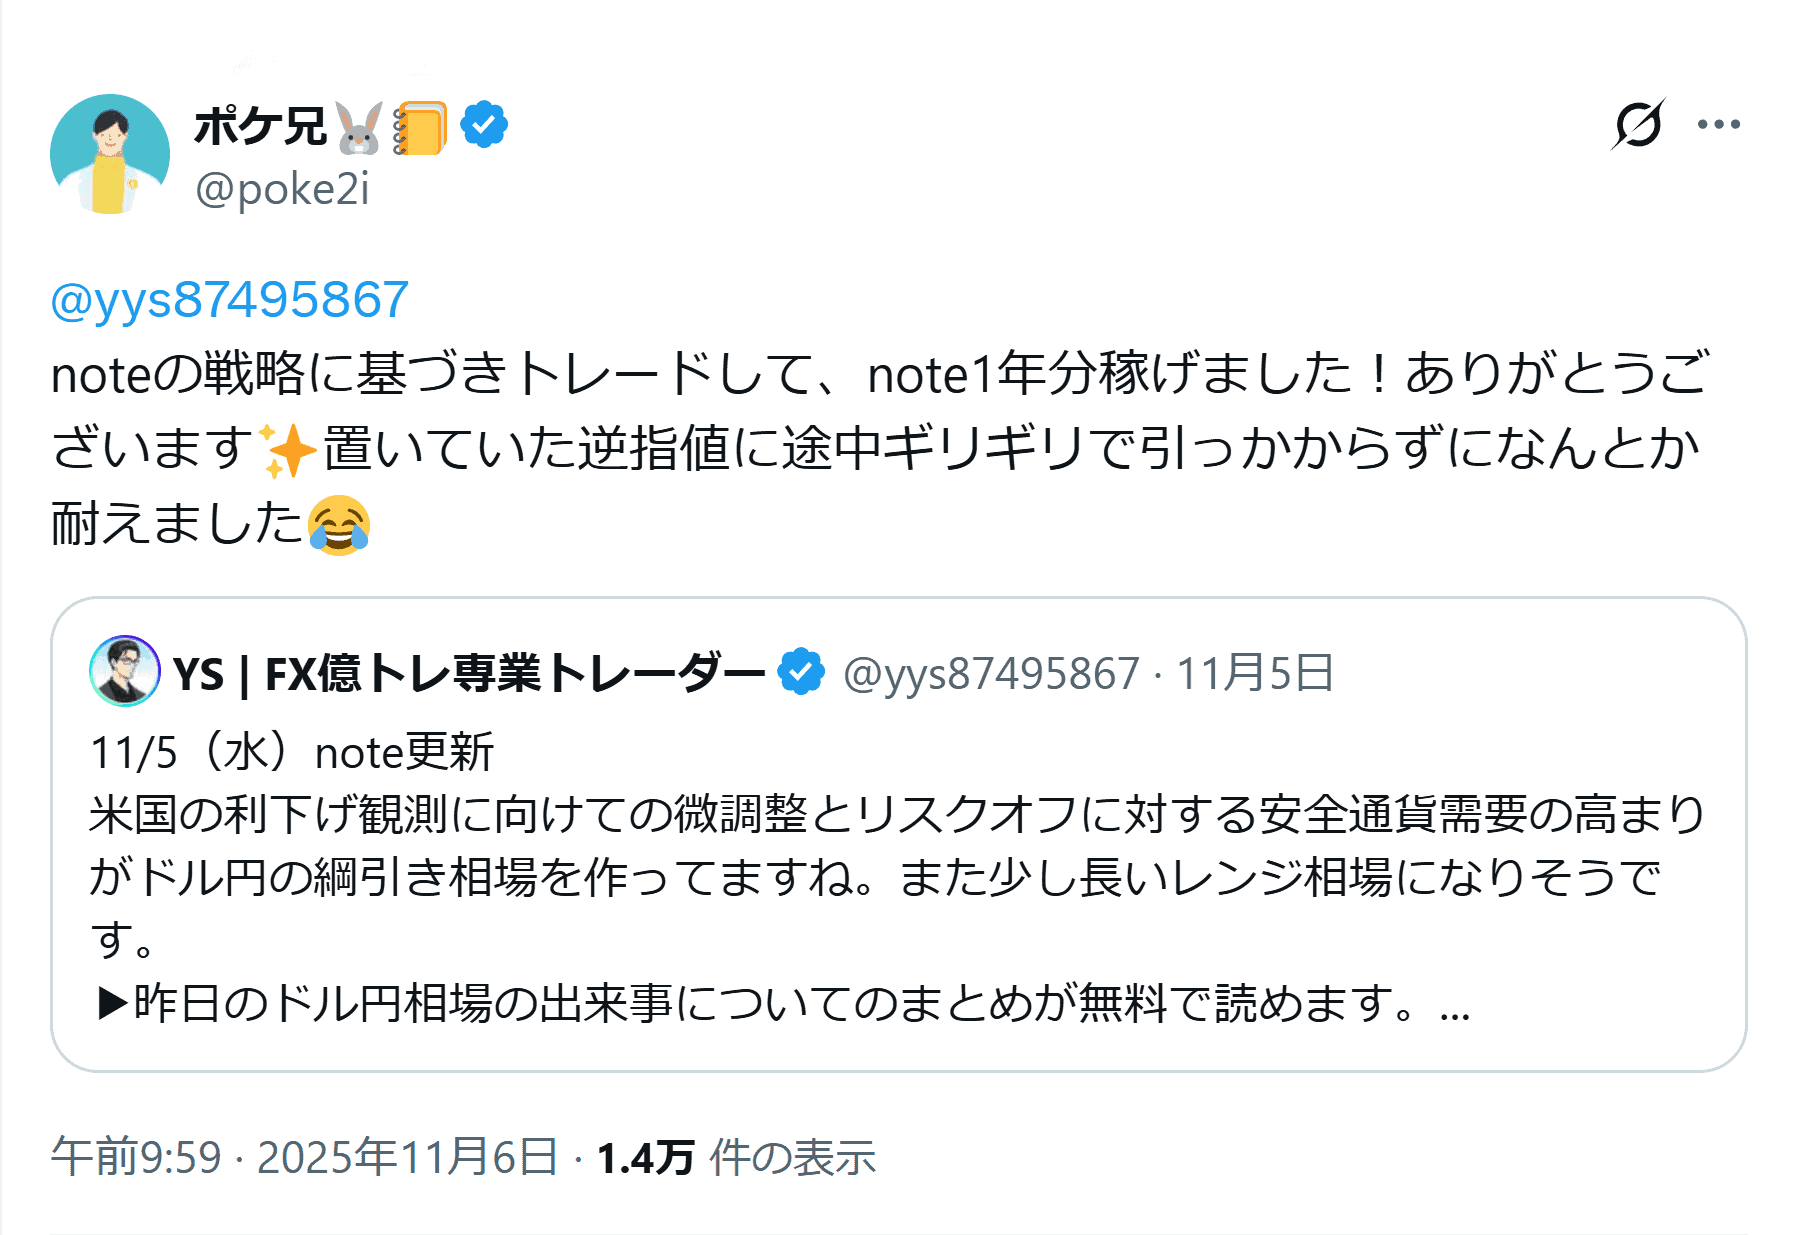Click the rabbit emoji in the display name
This screenshot has height=1235, width=1794.
coord(358,128)
